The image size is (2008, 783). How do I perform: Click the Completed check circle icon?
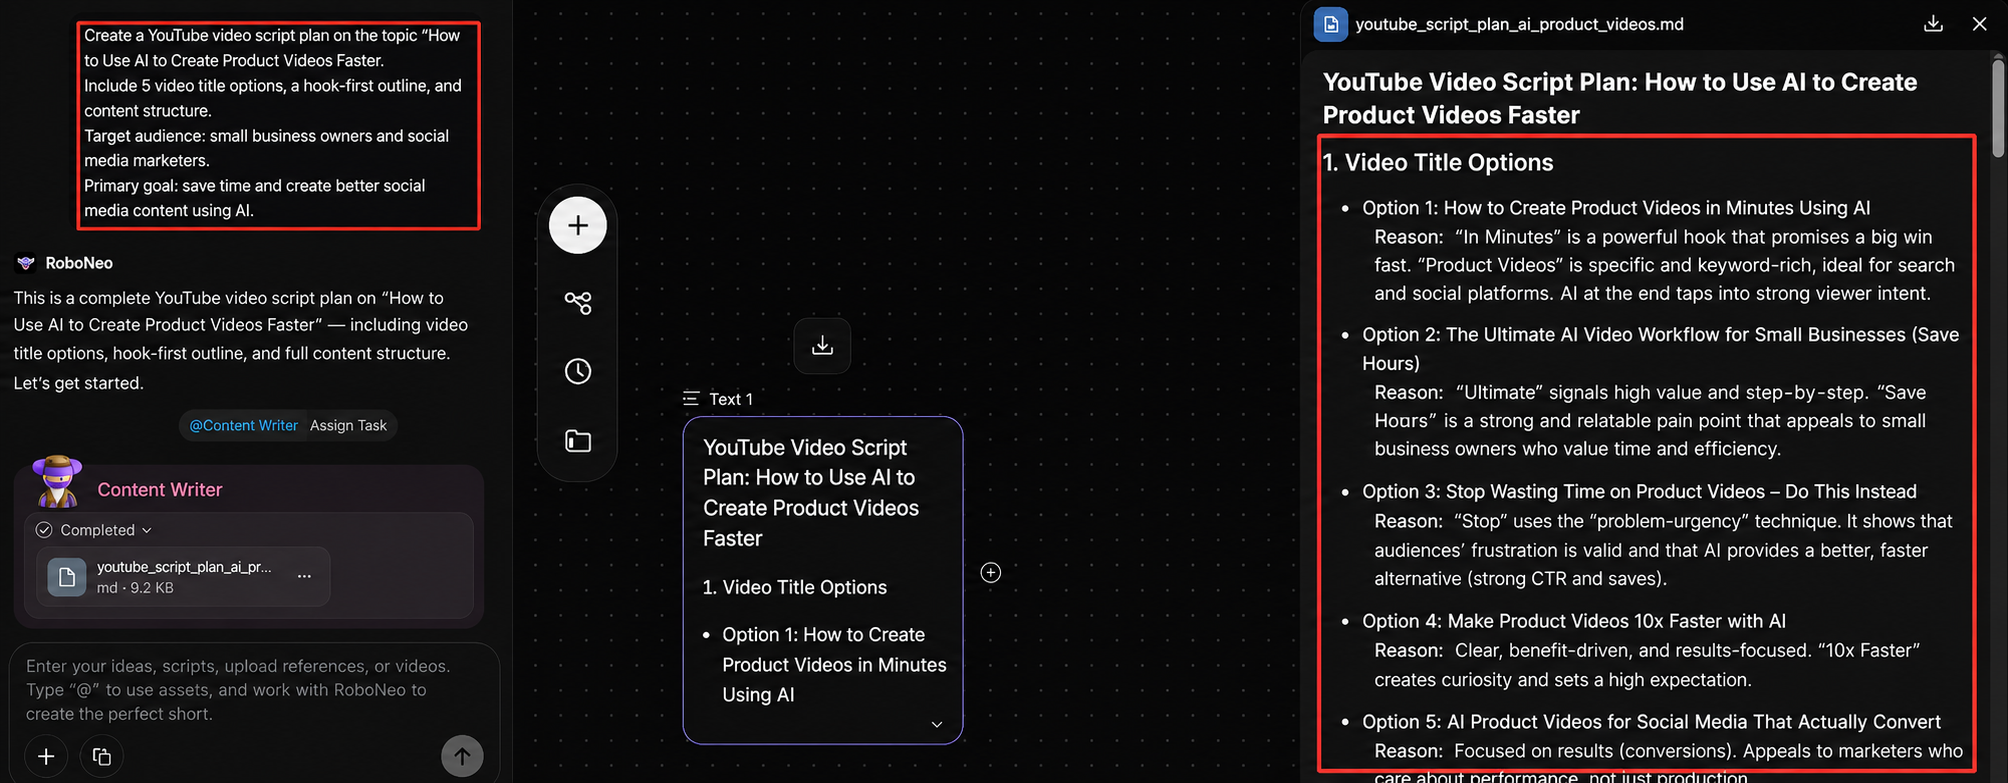tap(44, 530)
